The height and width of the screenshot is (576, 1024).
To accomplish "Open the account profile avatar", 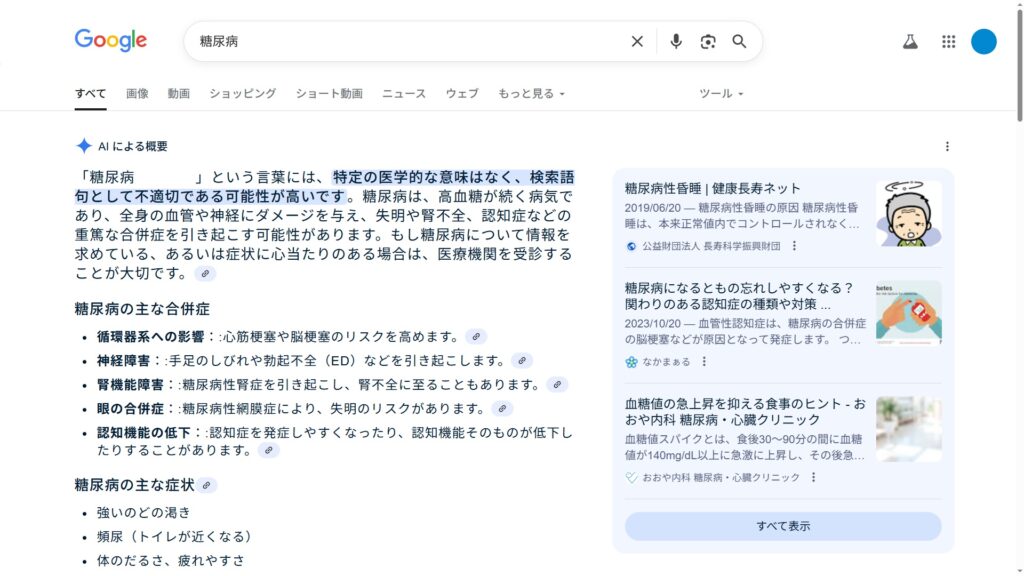I will pyautogui.click(x=983, y=41).
